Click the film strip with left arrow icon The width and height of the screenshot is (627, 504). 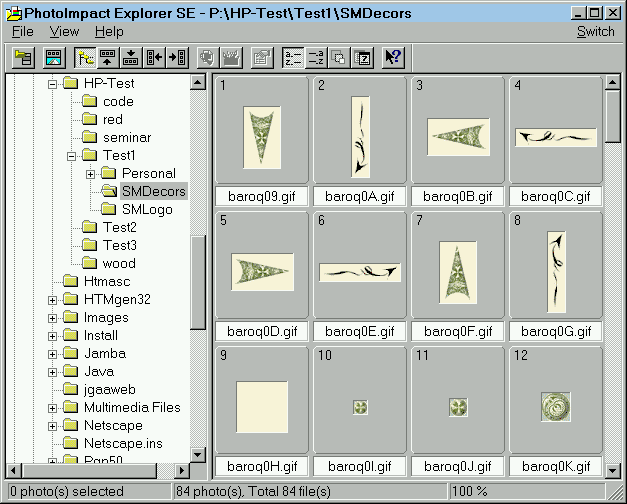pos(154,58)
